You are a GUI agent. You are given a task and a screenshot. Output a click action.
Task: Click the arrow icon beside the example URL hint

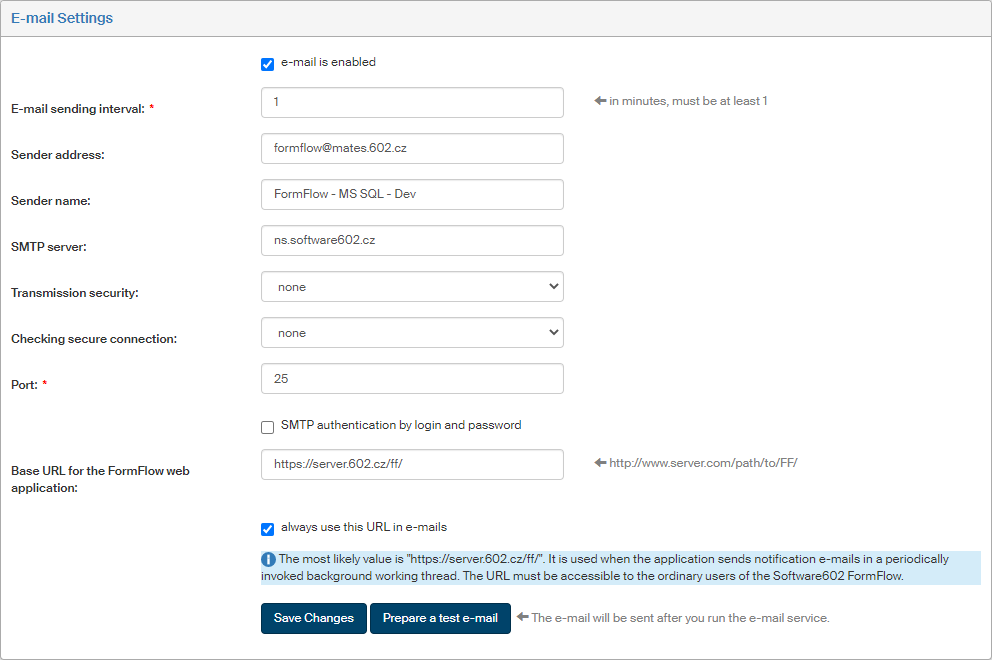600,463
